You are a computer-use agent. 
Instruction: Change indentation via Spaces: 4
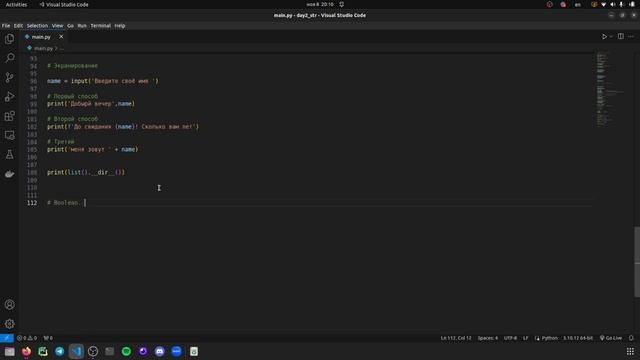pyautogui.click(x=488, y=338)
